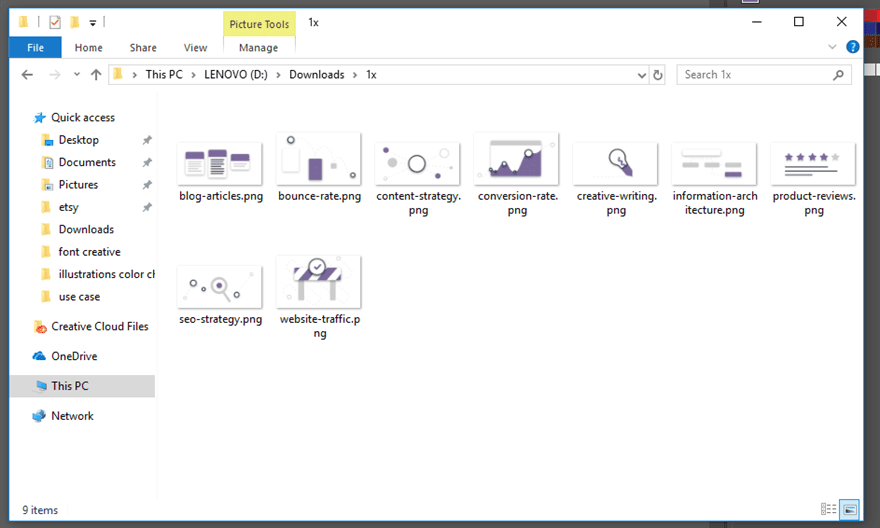Open the recent locations dropdown arrow
Viewport: 880px width, 528px height.
[x=76, y=75]
